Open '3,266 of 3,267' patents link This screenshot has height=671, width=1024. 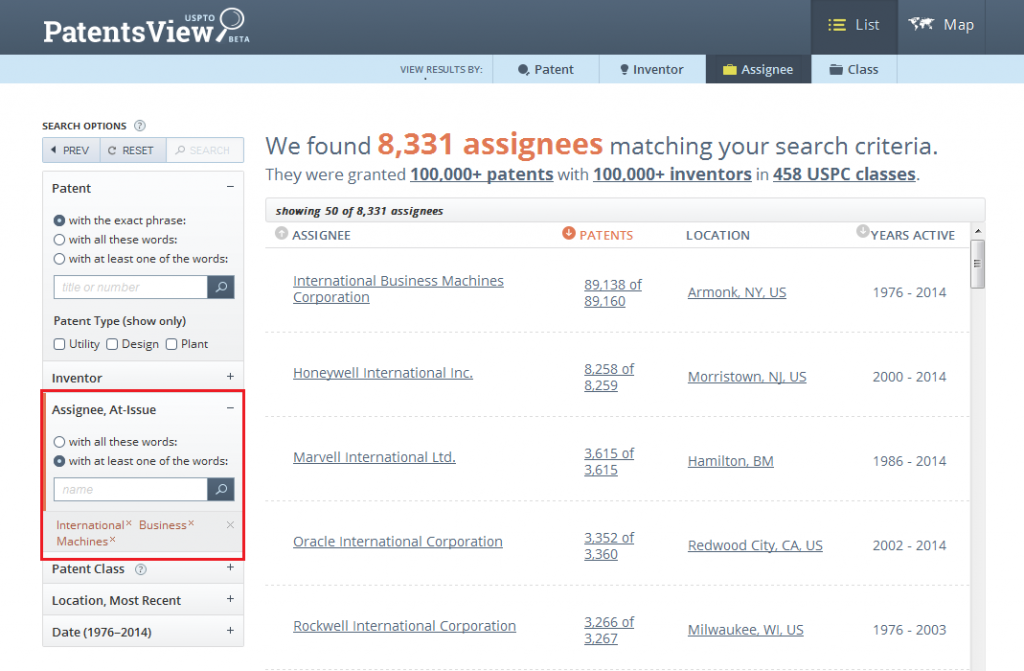point(609,630)
